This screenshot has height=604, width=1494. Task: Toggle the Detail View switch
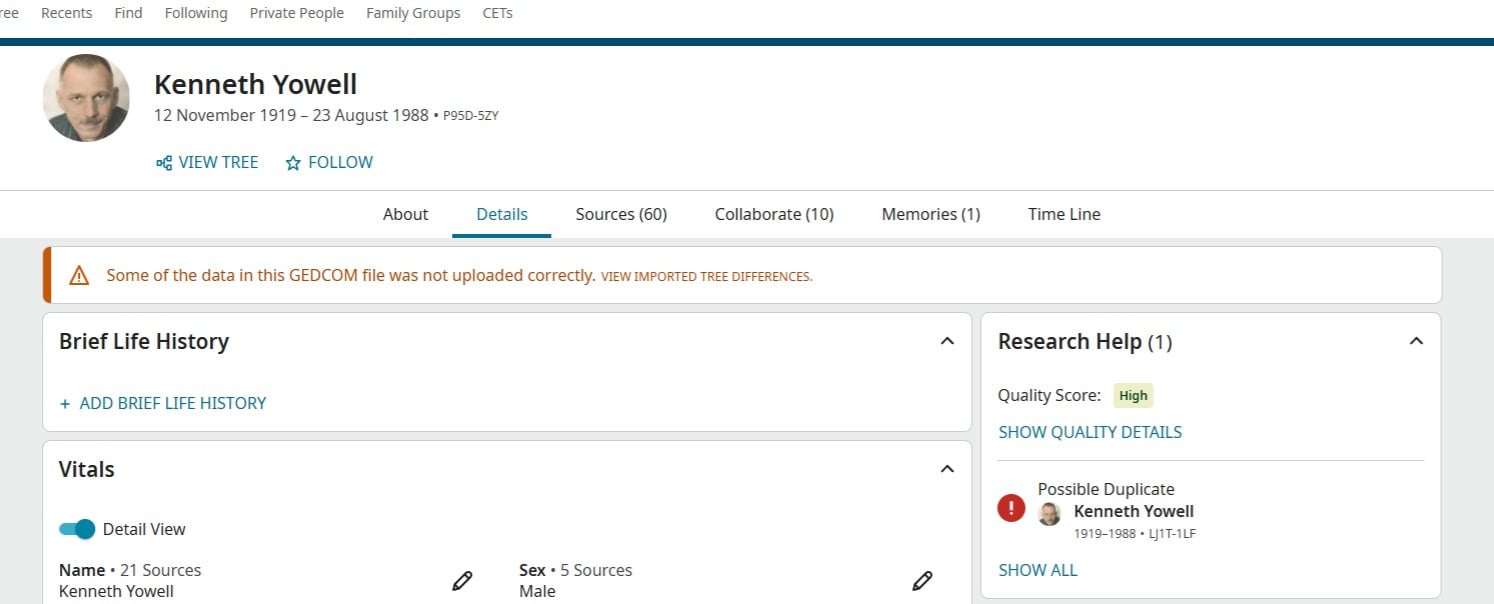click(x=77, y=529)
